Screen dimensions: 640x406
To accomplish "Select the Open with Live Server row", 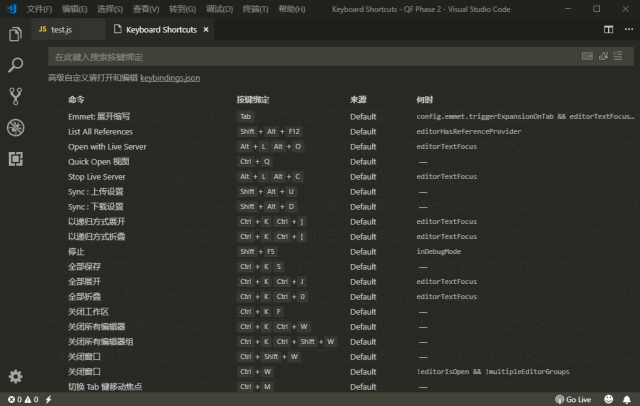I will coord(342,147).
